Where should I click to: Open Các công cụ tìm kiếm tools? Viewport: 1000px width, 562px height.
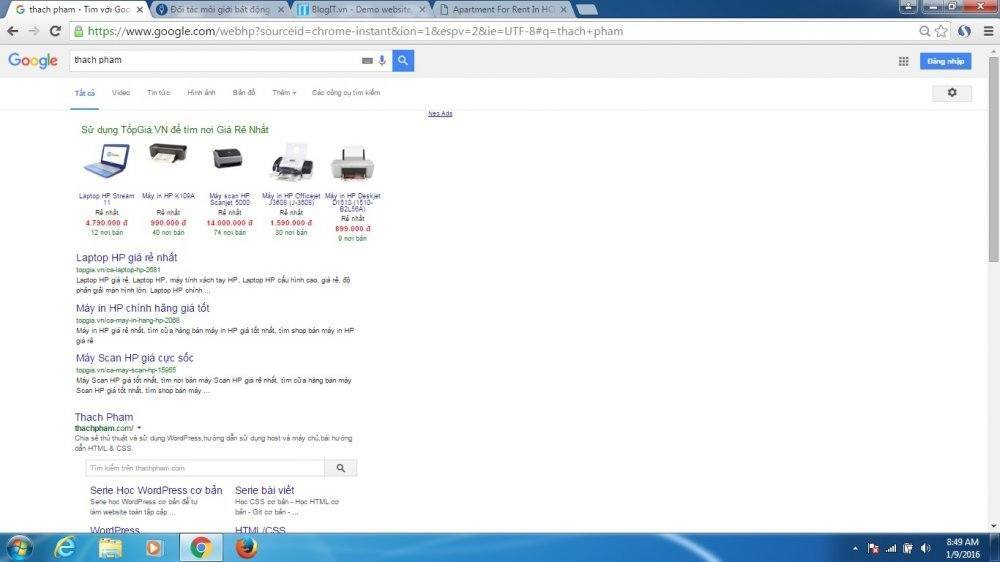tap(346, 92)
